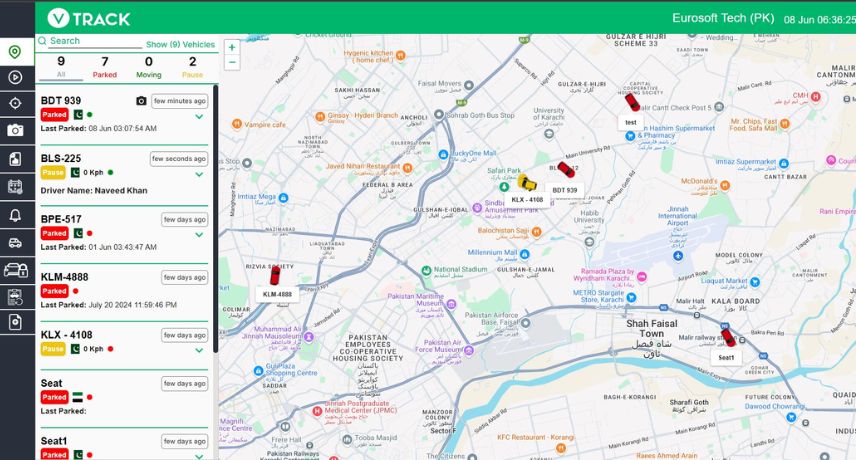This screenshot has height=460, width=856.
Task: Expand the BDT 939 vehicle details chevron
Action: pyautogui.click(x=199, y=117)
